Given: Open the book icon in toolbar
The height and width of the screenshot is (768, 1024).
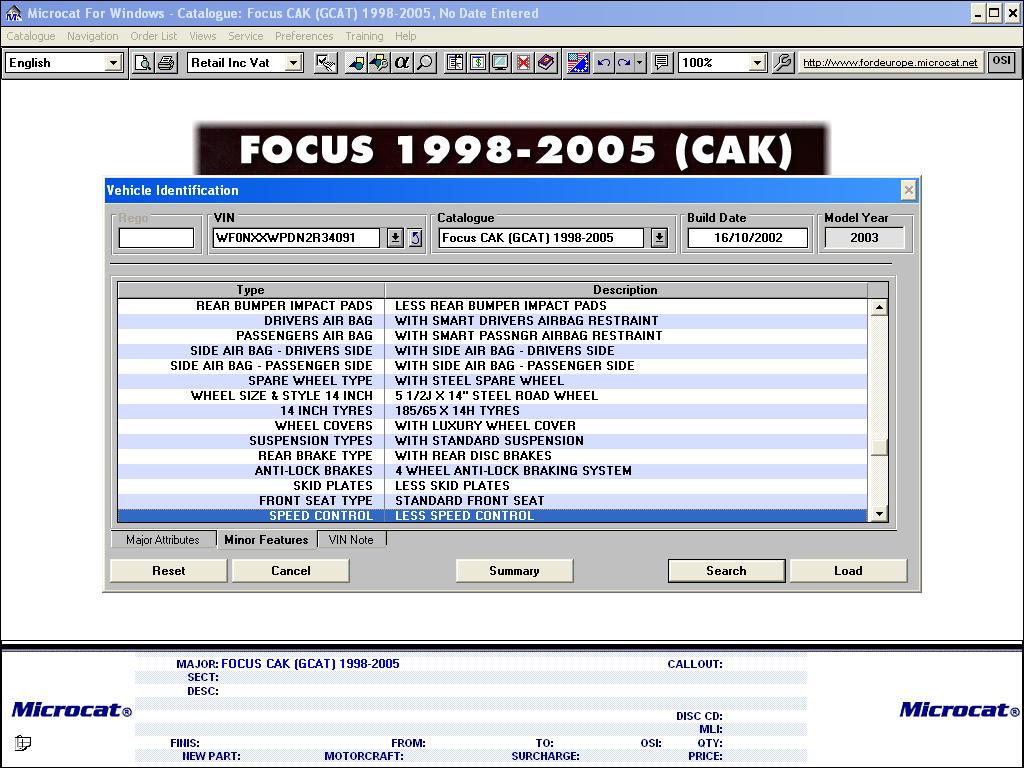Looking at the screenshot, I should point(546,62).
